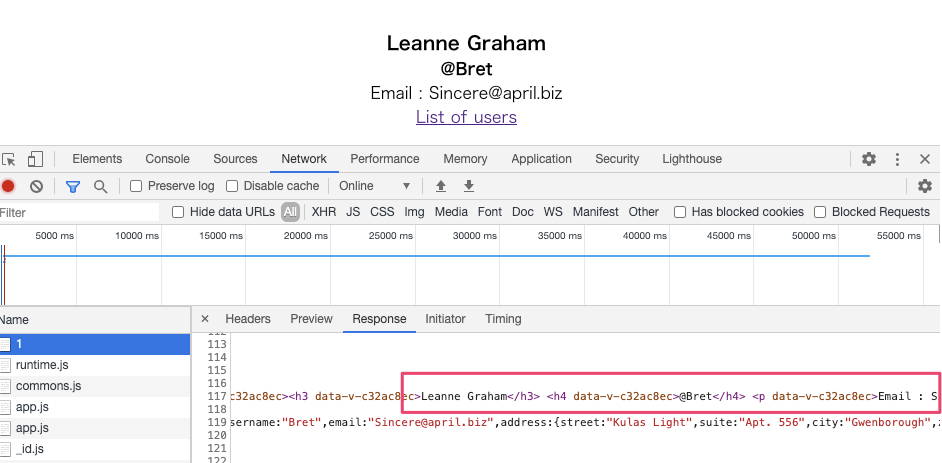Screen dimensions: 942x463
Task: Click the network filter text field
Action: pos(80,212)
